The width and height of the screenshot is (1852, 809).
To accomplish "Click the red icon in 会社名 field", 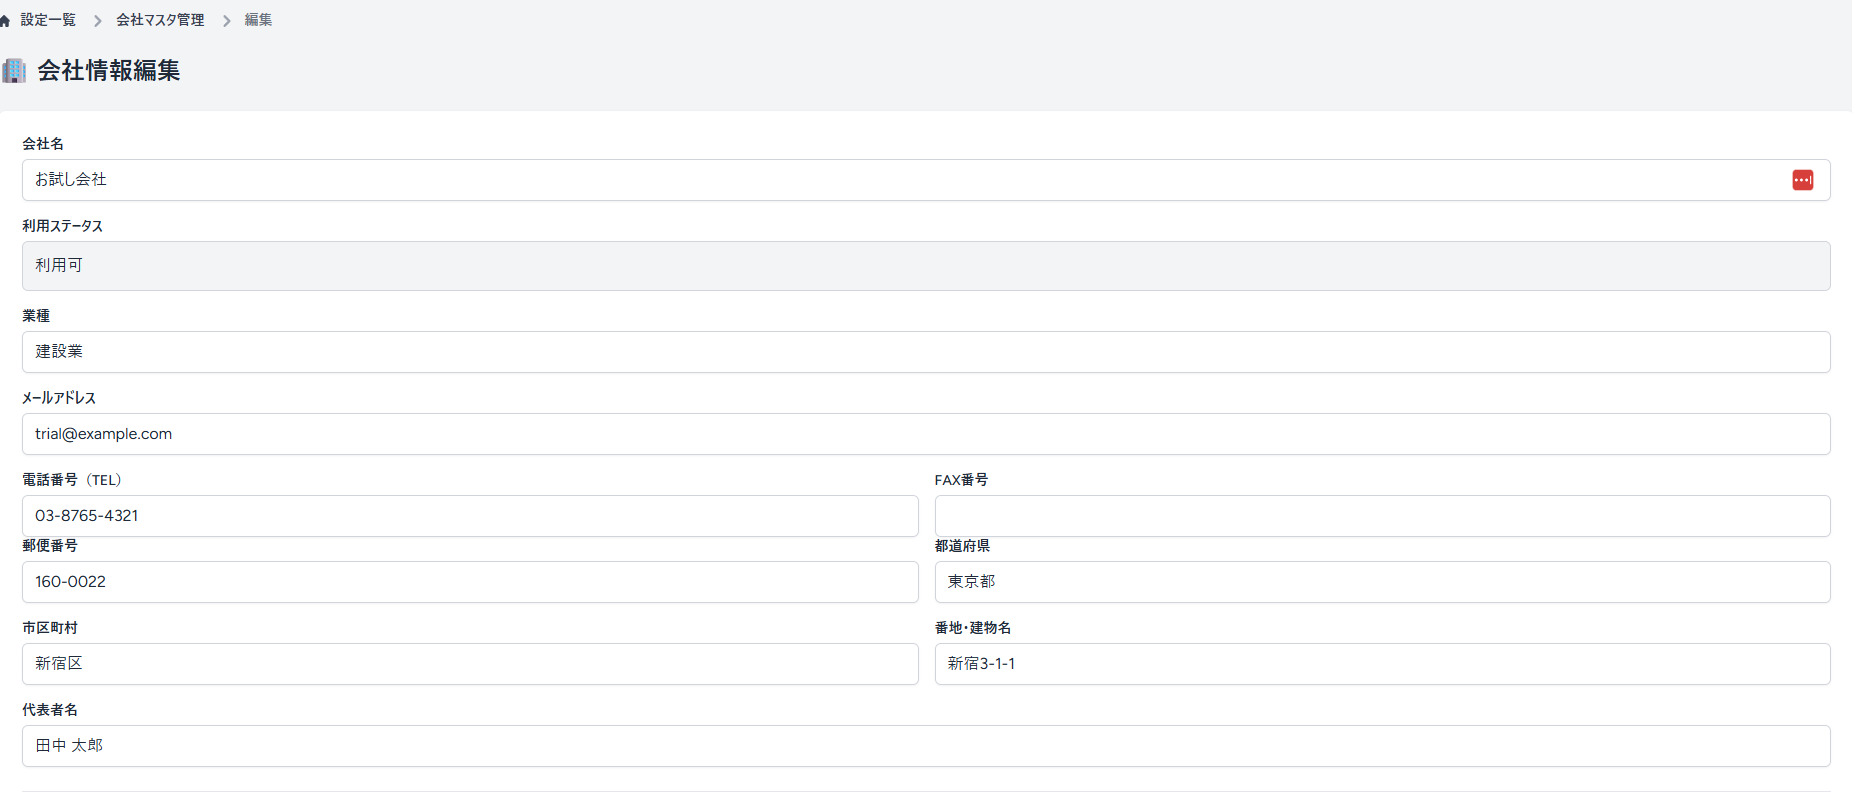I will point(1802,180).
